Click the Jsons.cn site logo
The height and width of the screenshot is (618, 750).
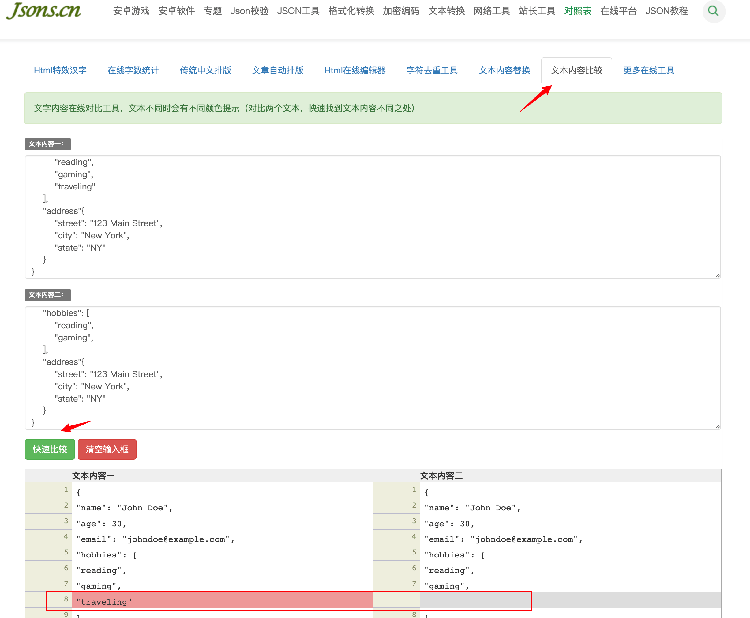point(44,10)
